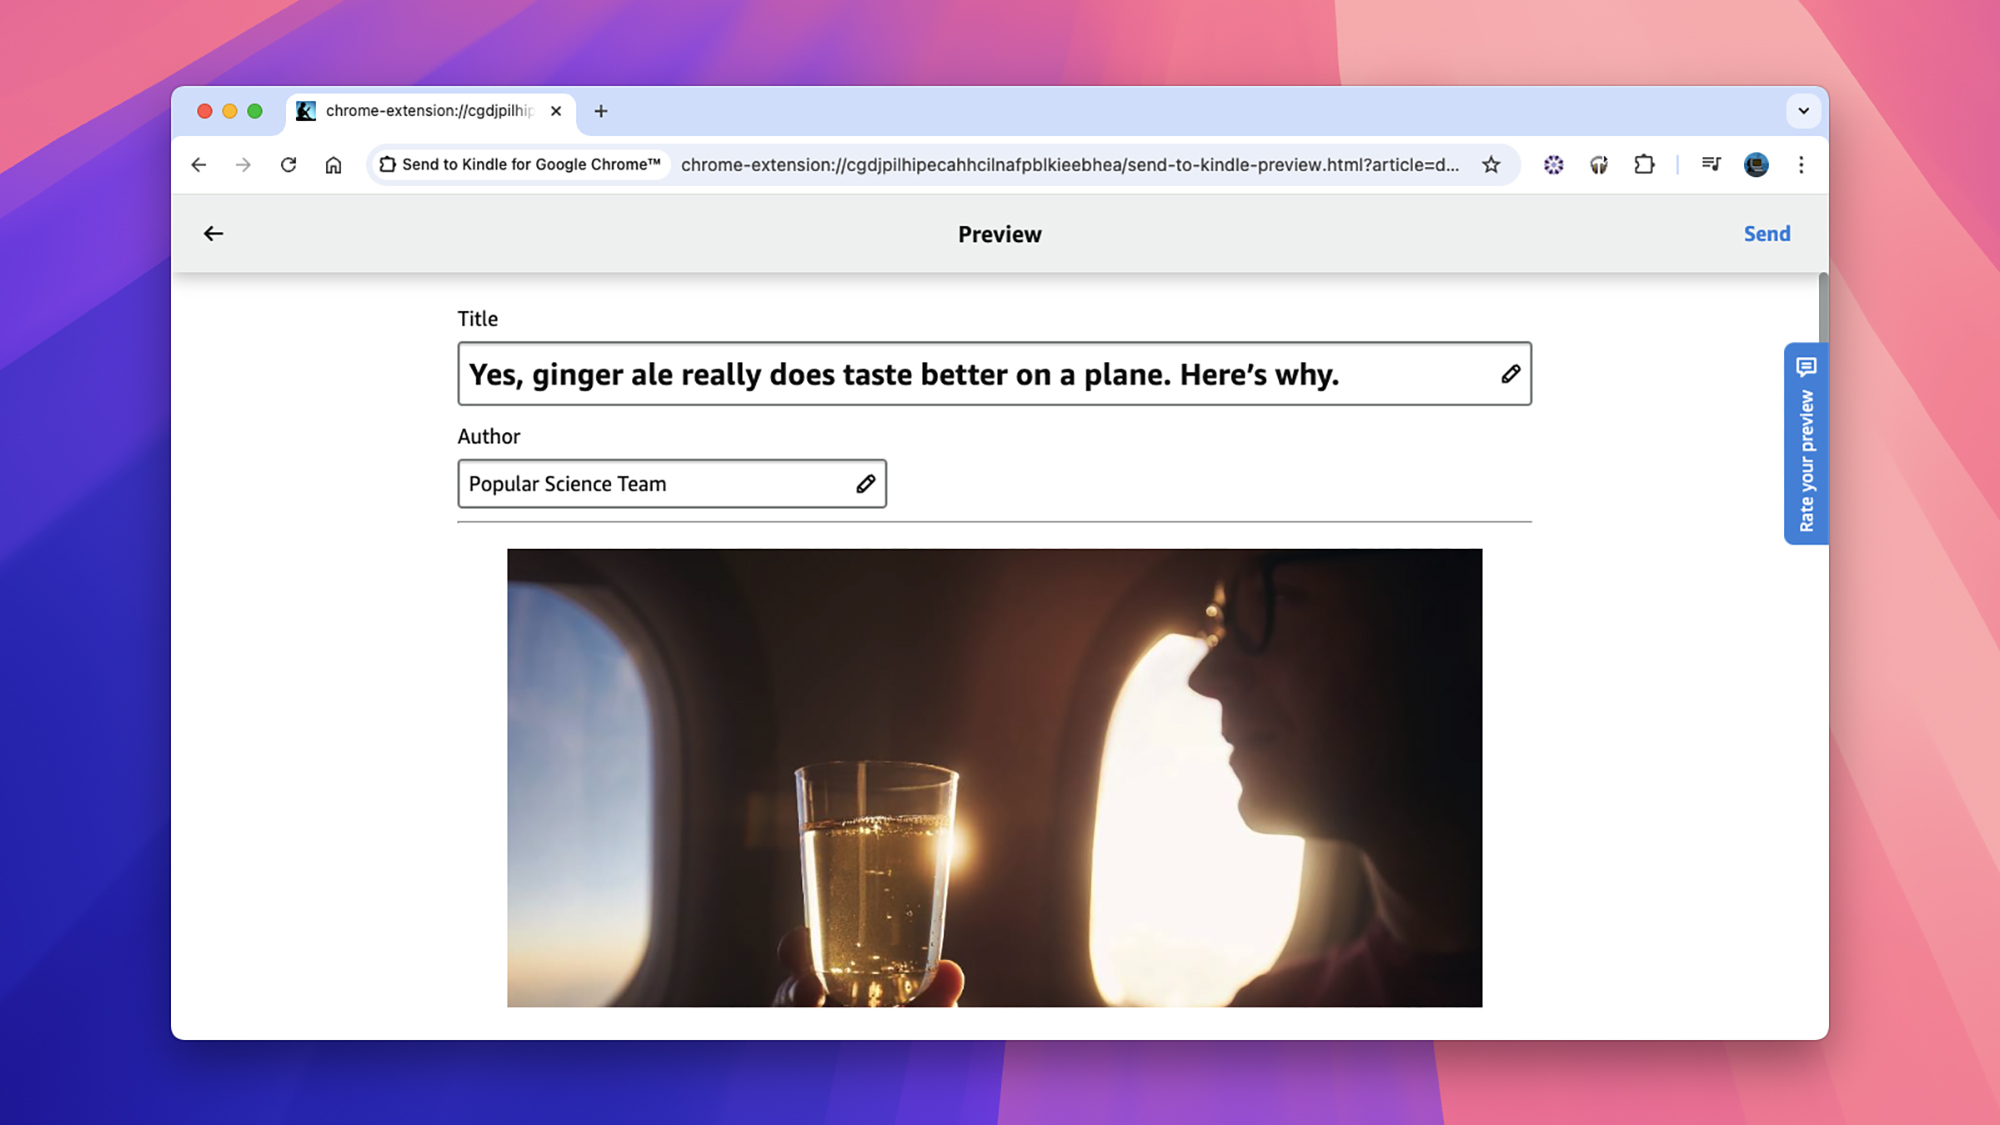Click the ginger ale article image

coord(994,778)
